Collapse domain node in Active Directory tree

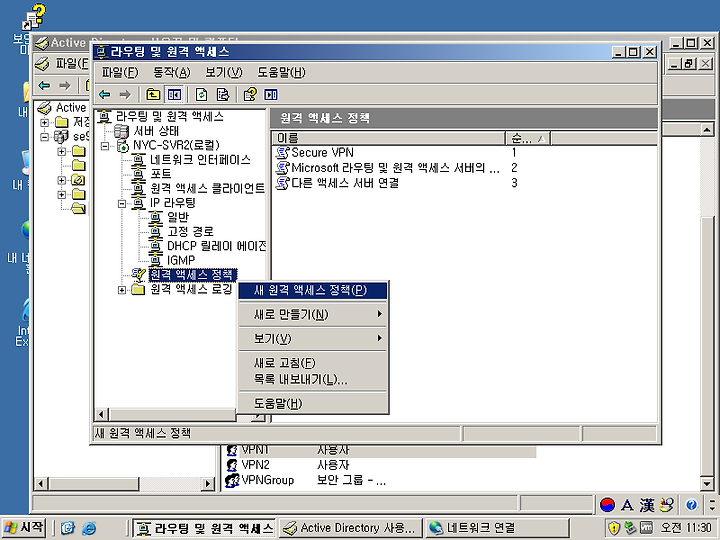tap(45, 137)
